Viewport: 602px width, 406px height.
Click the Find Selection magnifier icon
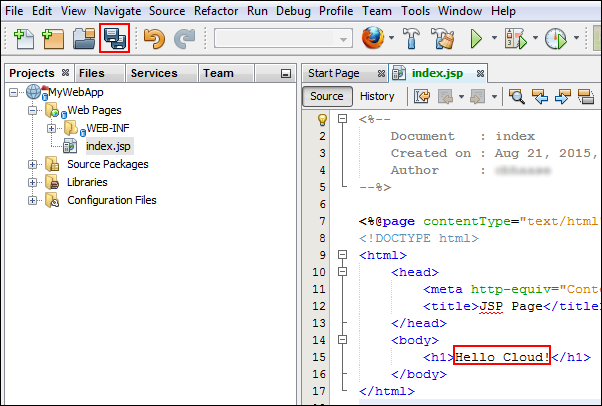517,97
